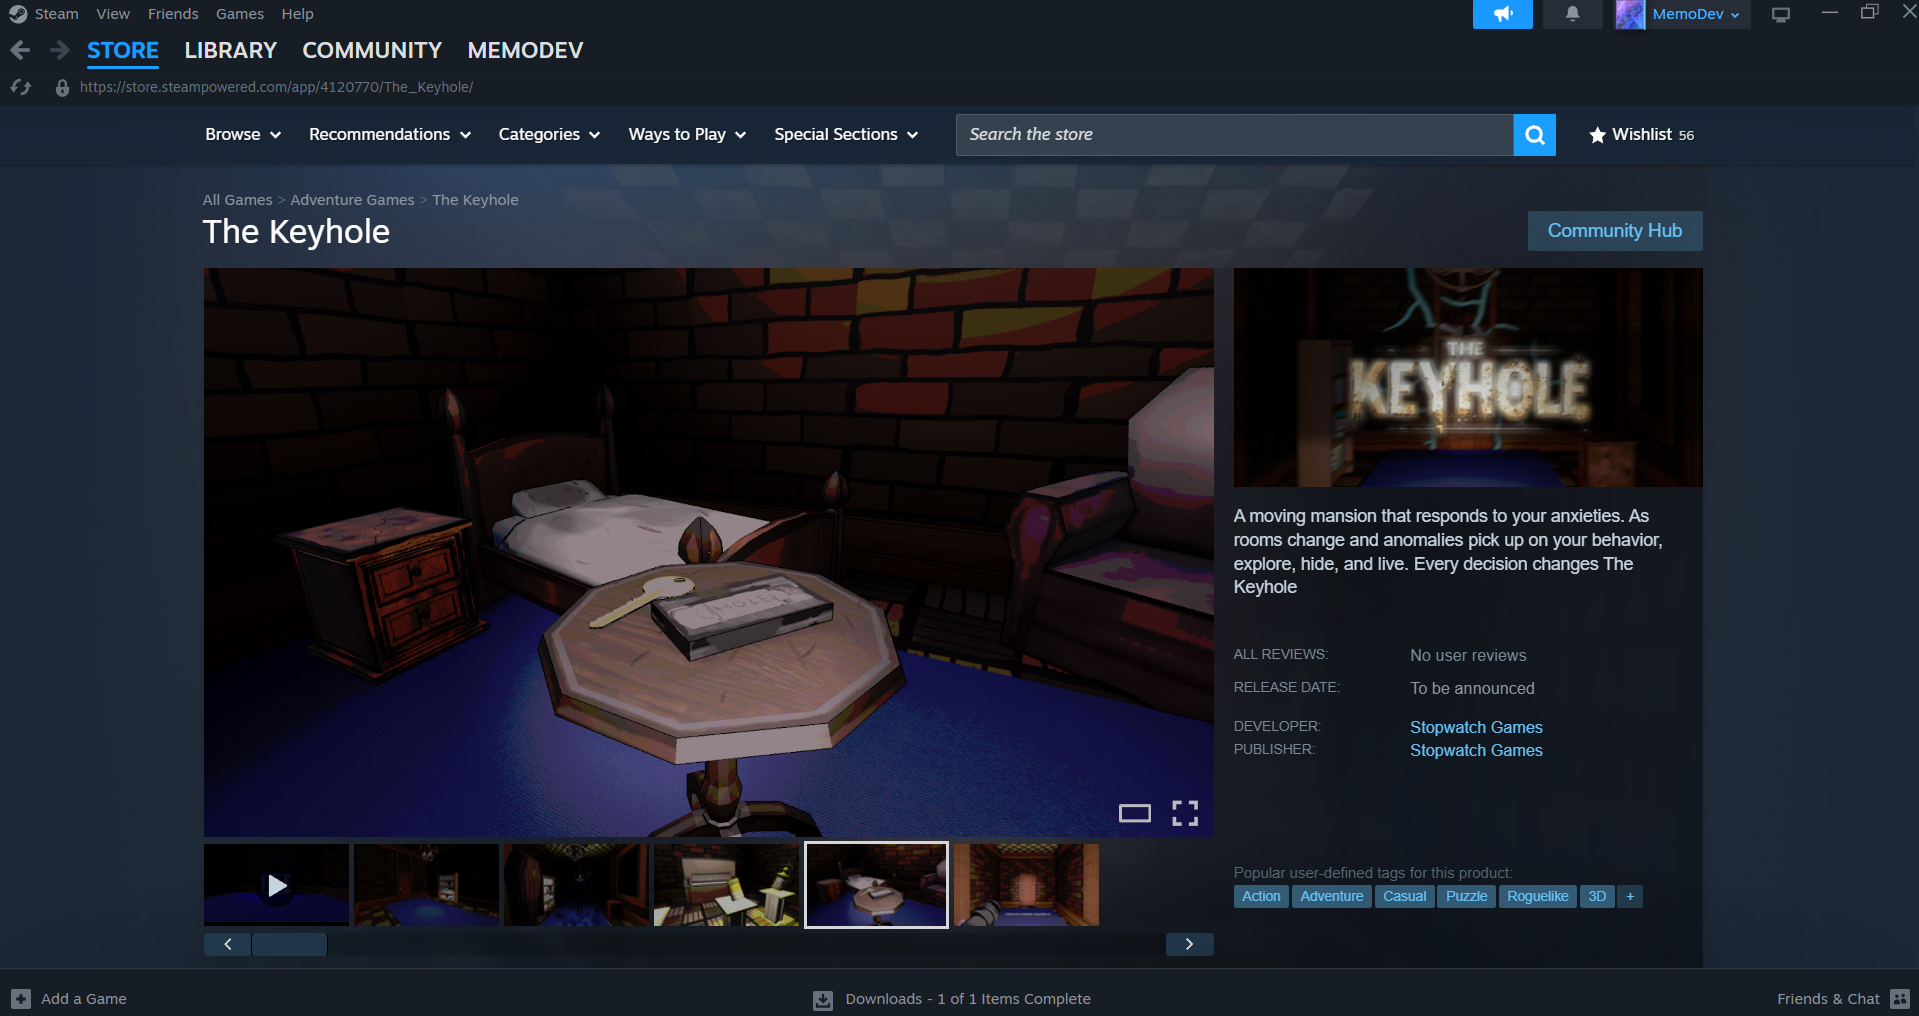Expand the Categories dropdown
This screenshot has height=1016, width=1919.
tap(548, 135)
